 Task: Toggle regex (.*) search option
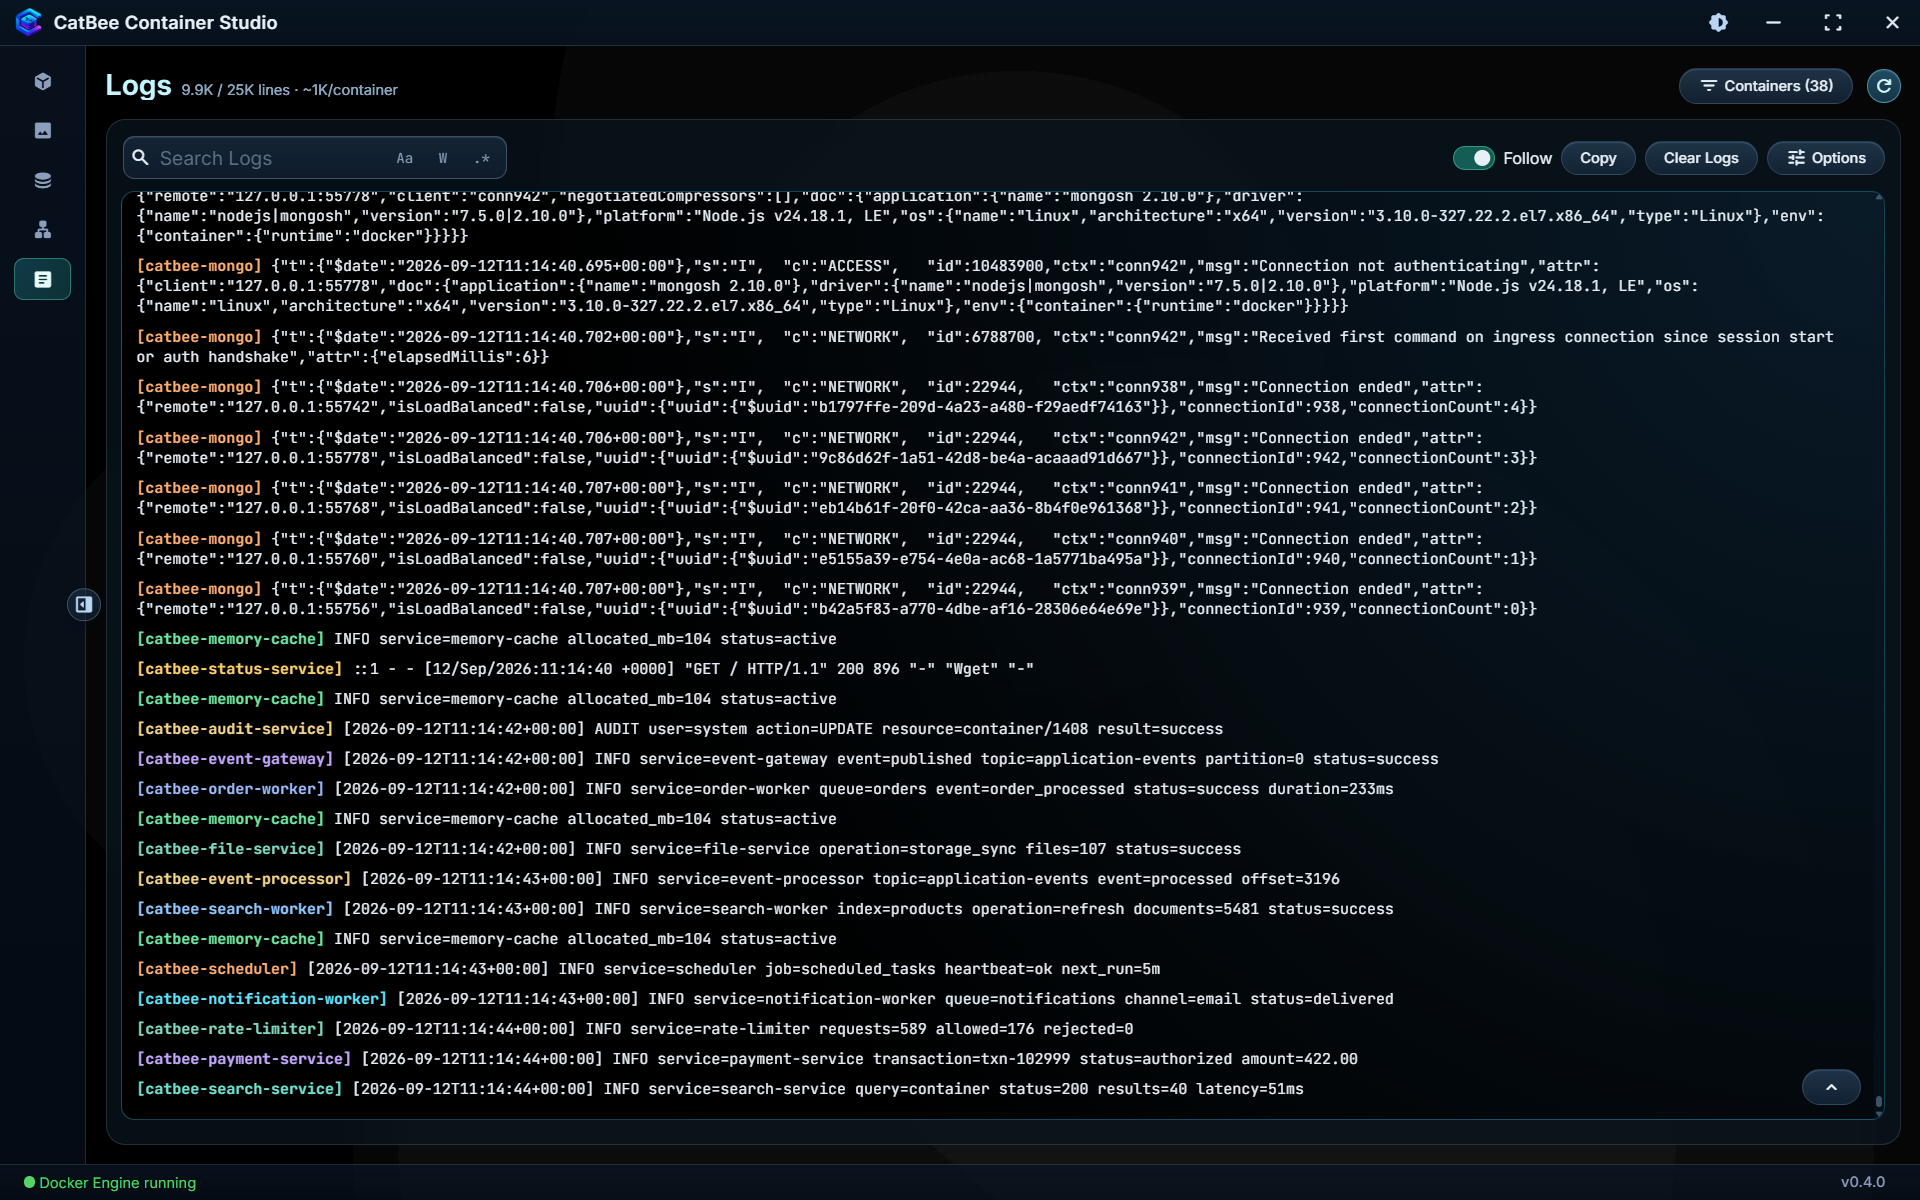click(482, 158)
